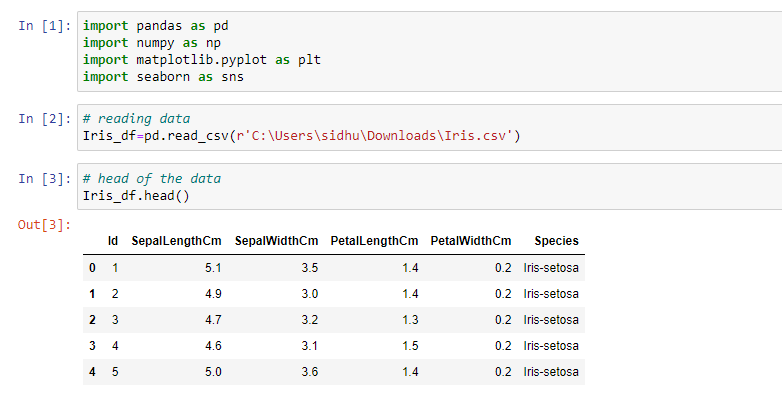Click the Iris.csv file path string
Viewport: 782px width, 402px height.
click(x=375, y=136)
